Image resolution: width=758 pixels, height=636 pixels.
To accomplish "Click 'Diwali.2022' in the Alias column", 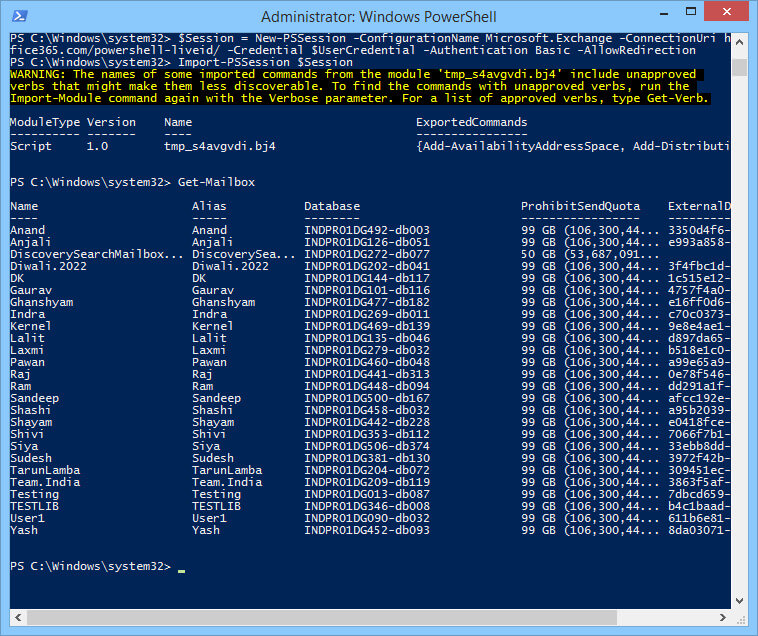I will click(x=230, y=266).
